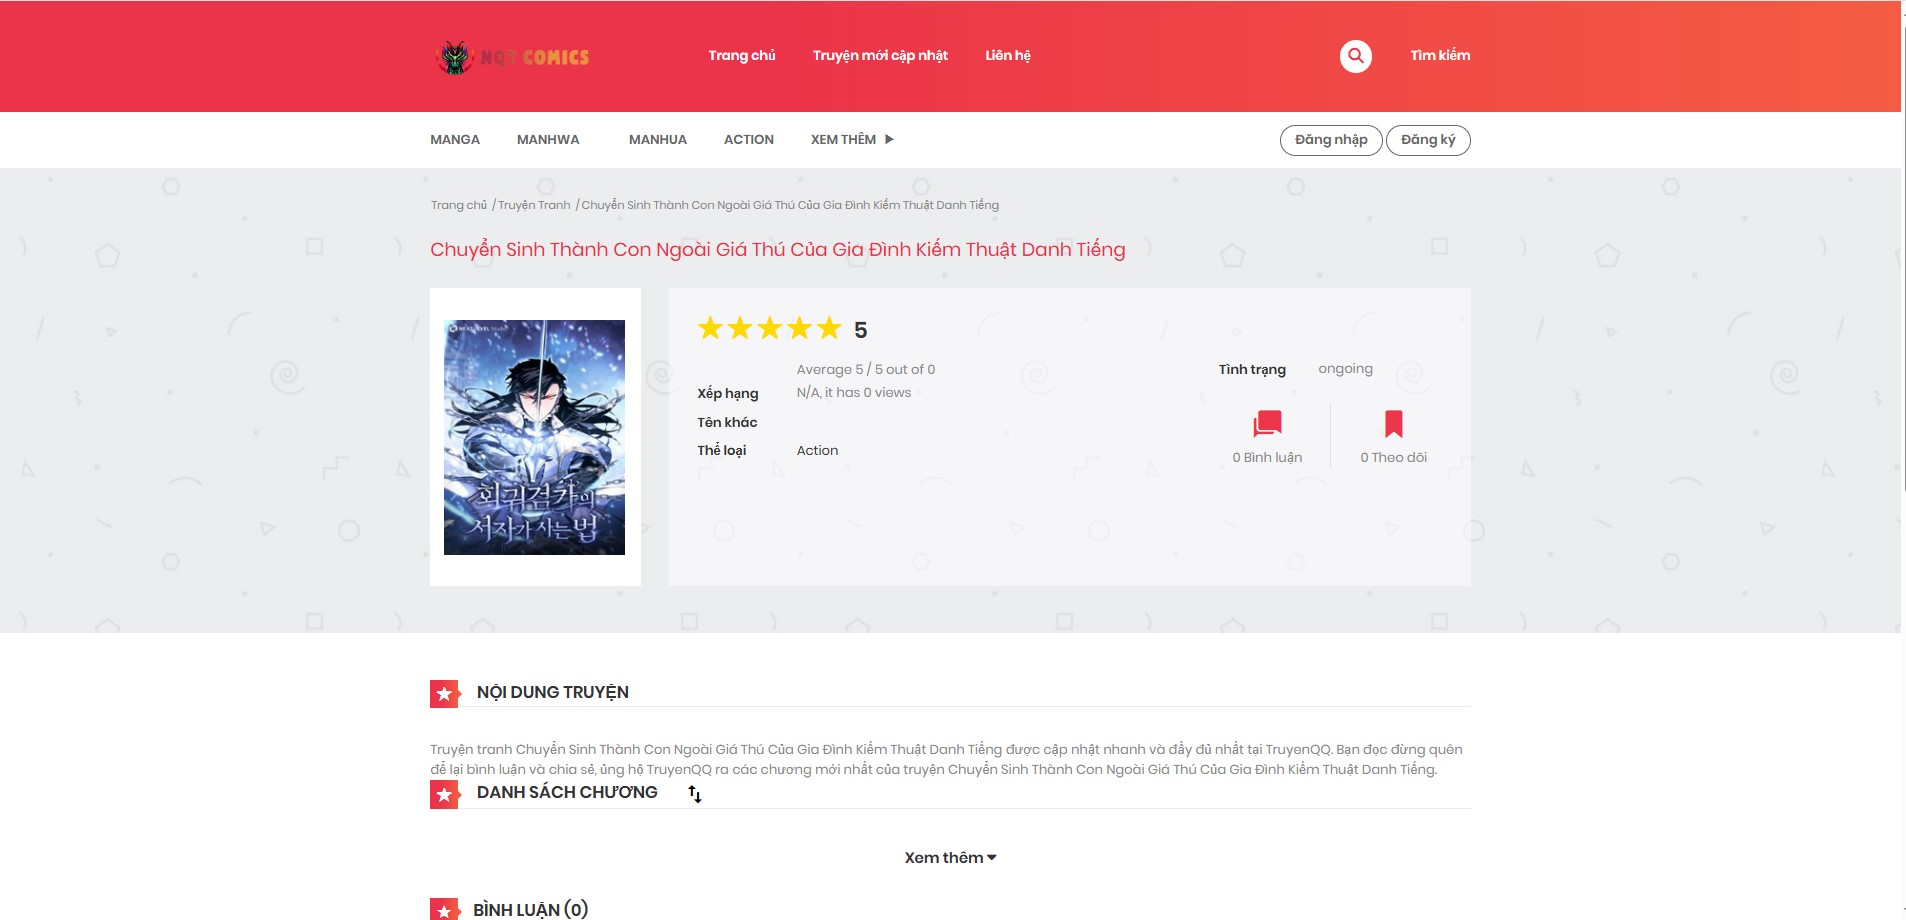Open the Manga category
1906x920 pixels.
click(x=455, y=140)
